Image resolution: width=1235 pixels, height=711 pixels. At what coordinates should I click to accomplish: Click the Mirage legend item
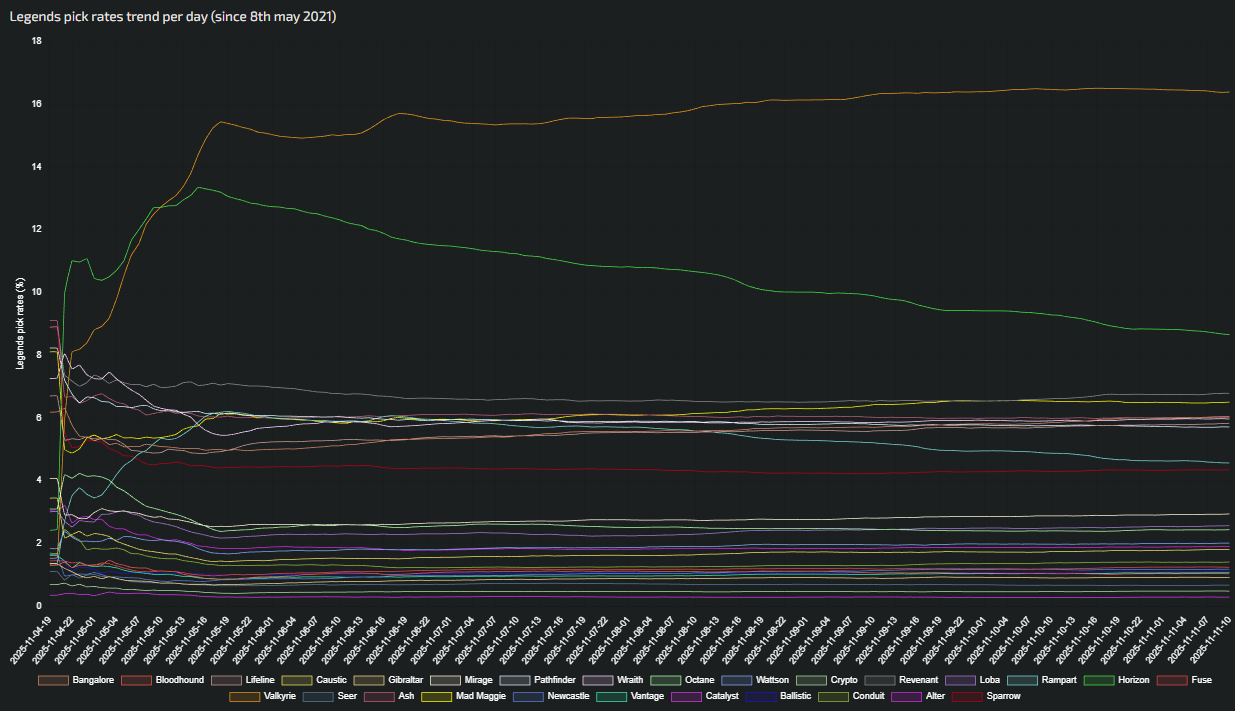(x=478, y=680)
